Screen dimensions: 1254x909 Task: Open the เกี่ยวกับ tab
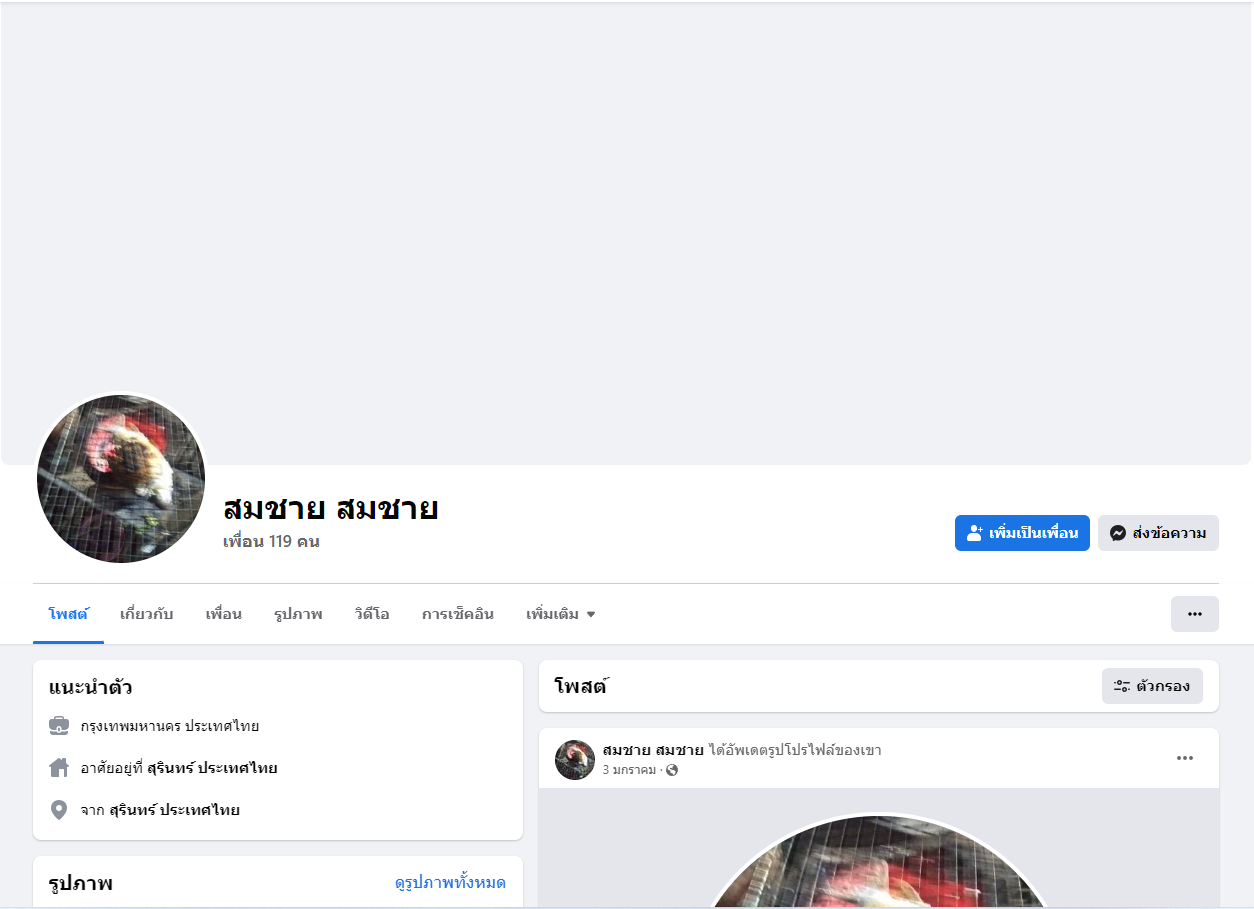coord(146,614)
